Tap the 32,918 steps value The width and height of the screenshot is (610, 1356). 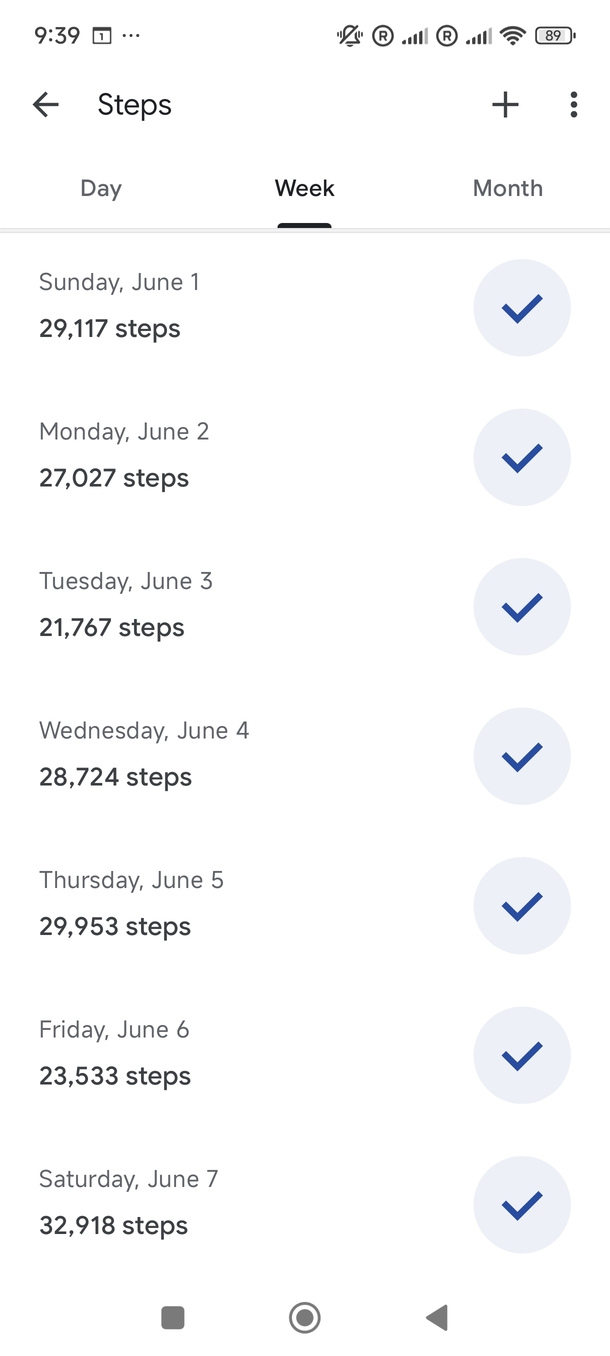[114, 1226]
